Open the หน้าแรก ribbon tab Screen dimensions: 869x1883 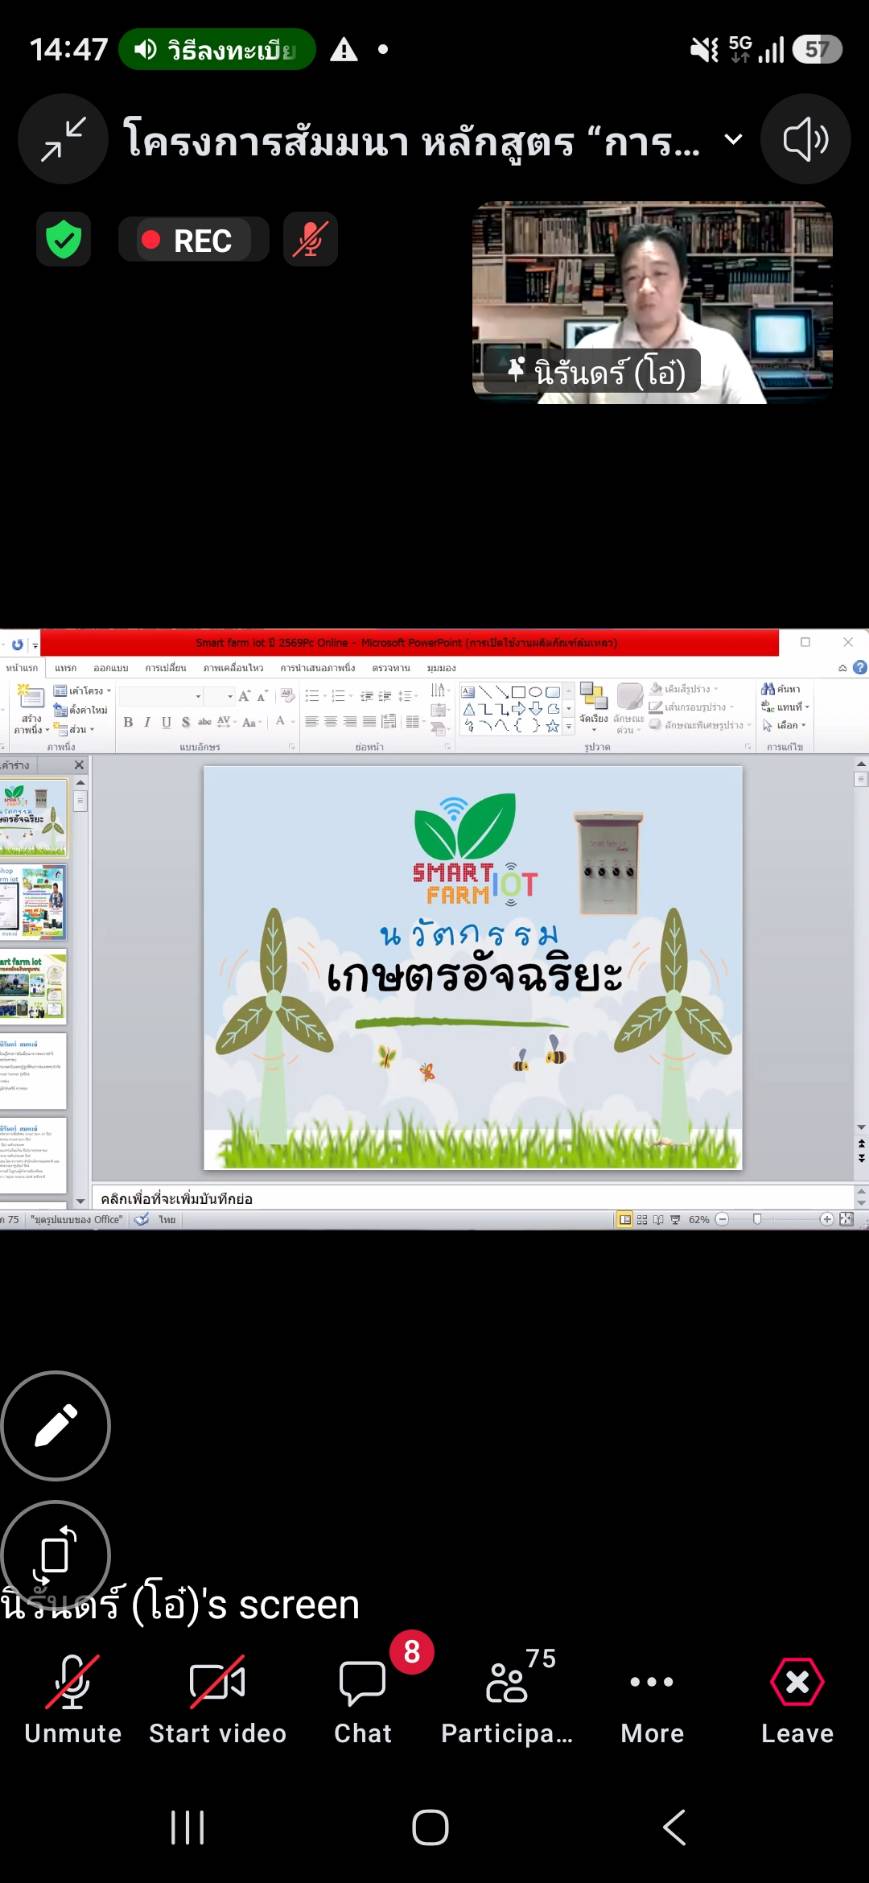tap(21, 668)
